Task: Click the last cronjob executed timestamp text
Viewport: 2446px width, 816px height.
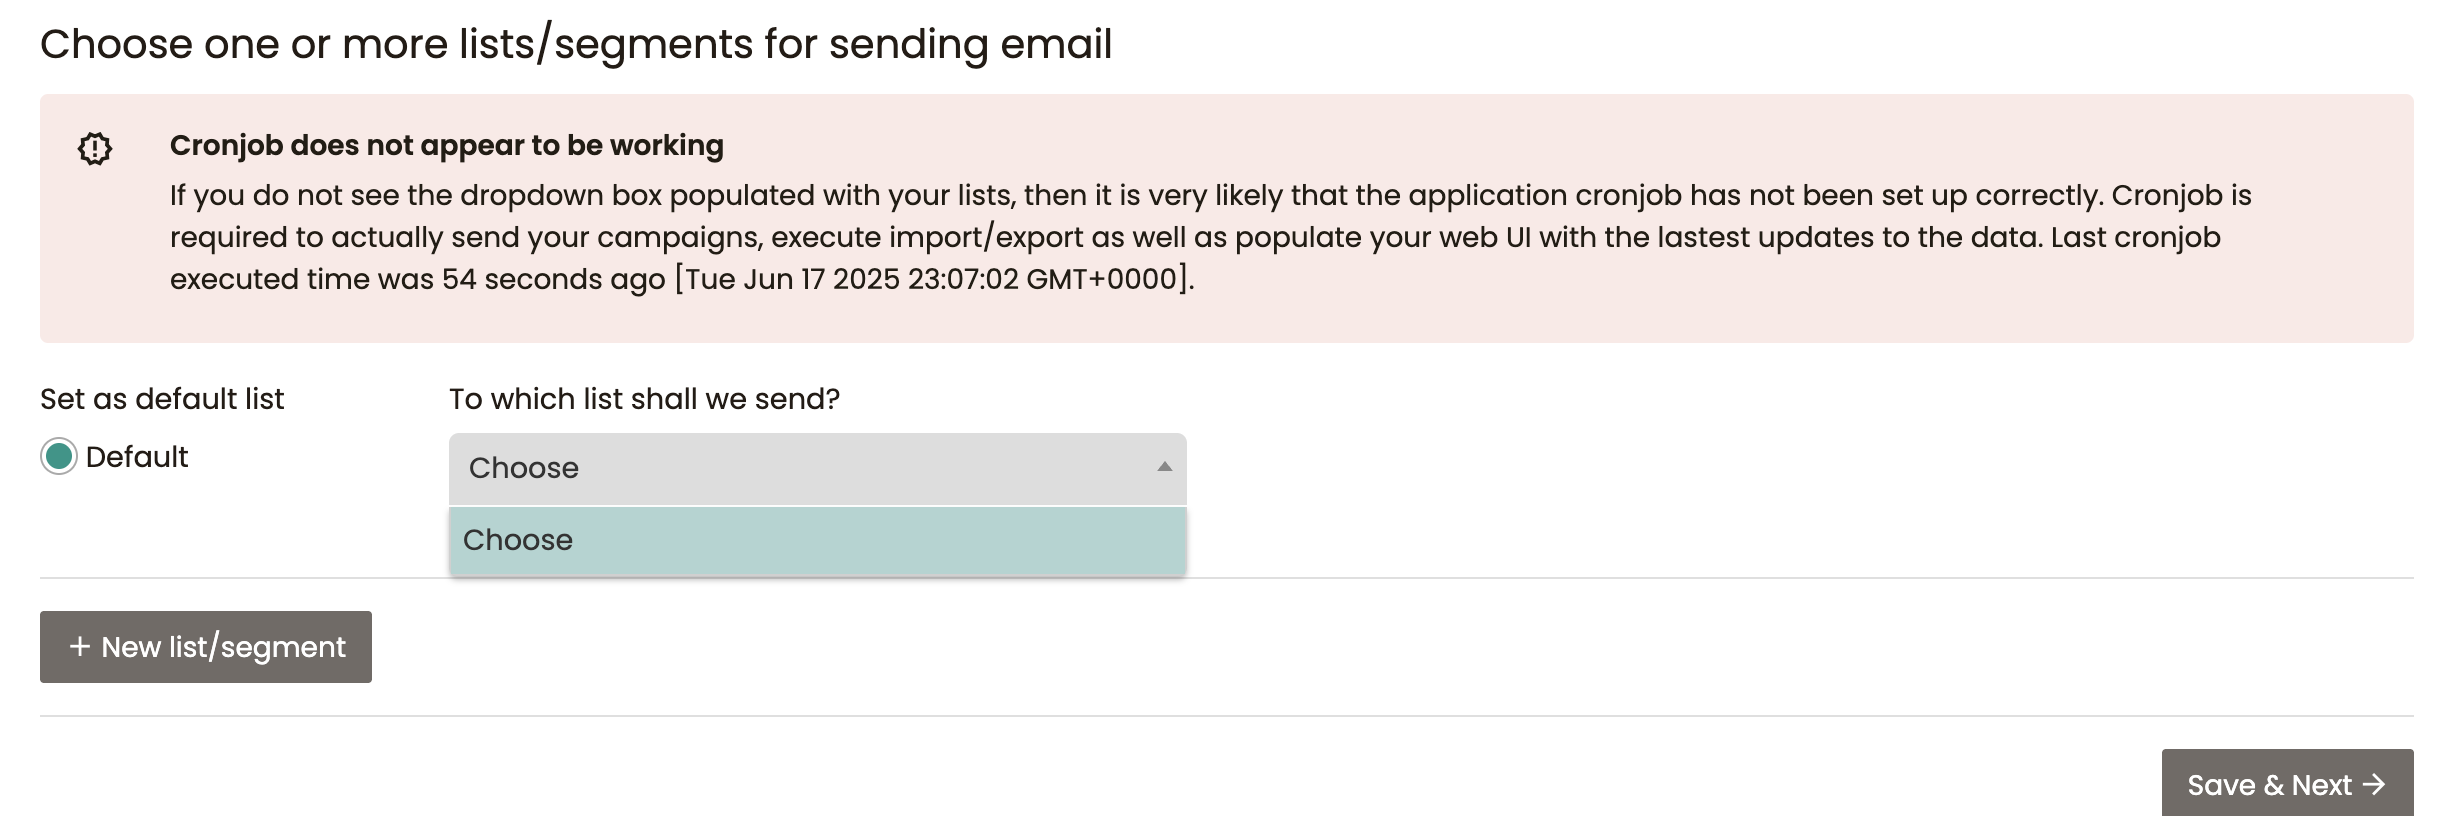Action: [935, 279]
